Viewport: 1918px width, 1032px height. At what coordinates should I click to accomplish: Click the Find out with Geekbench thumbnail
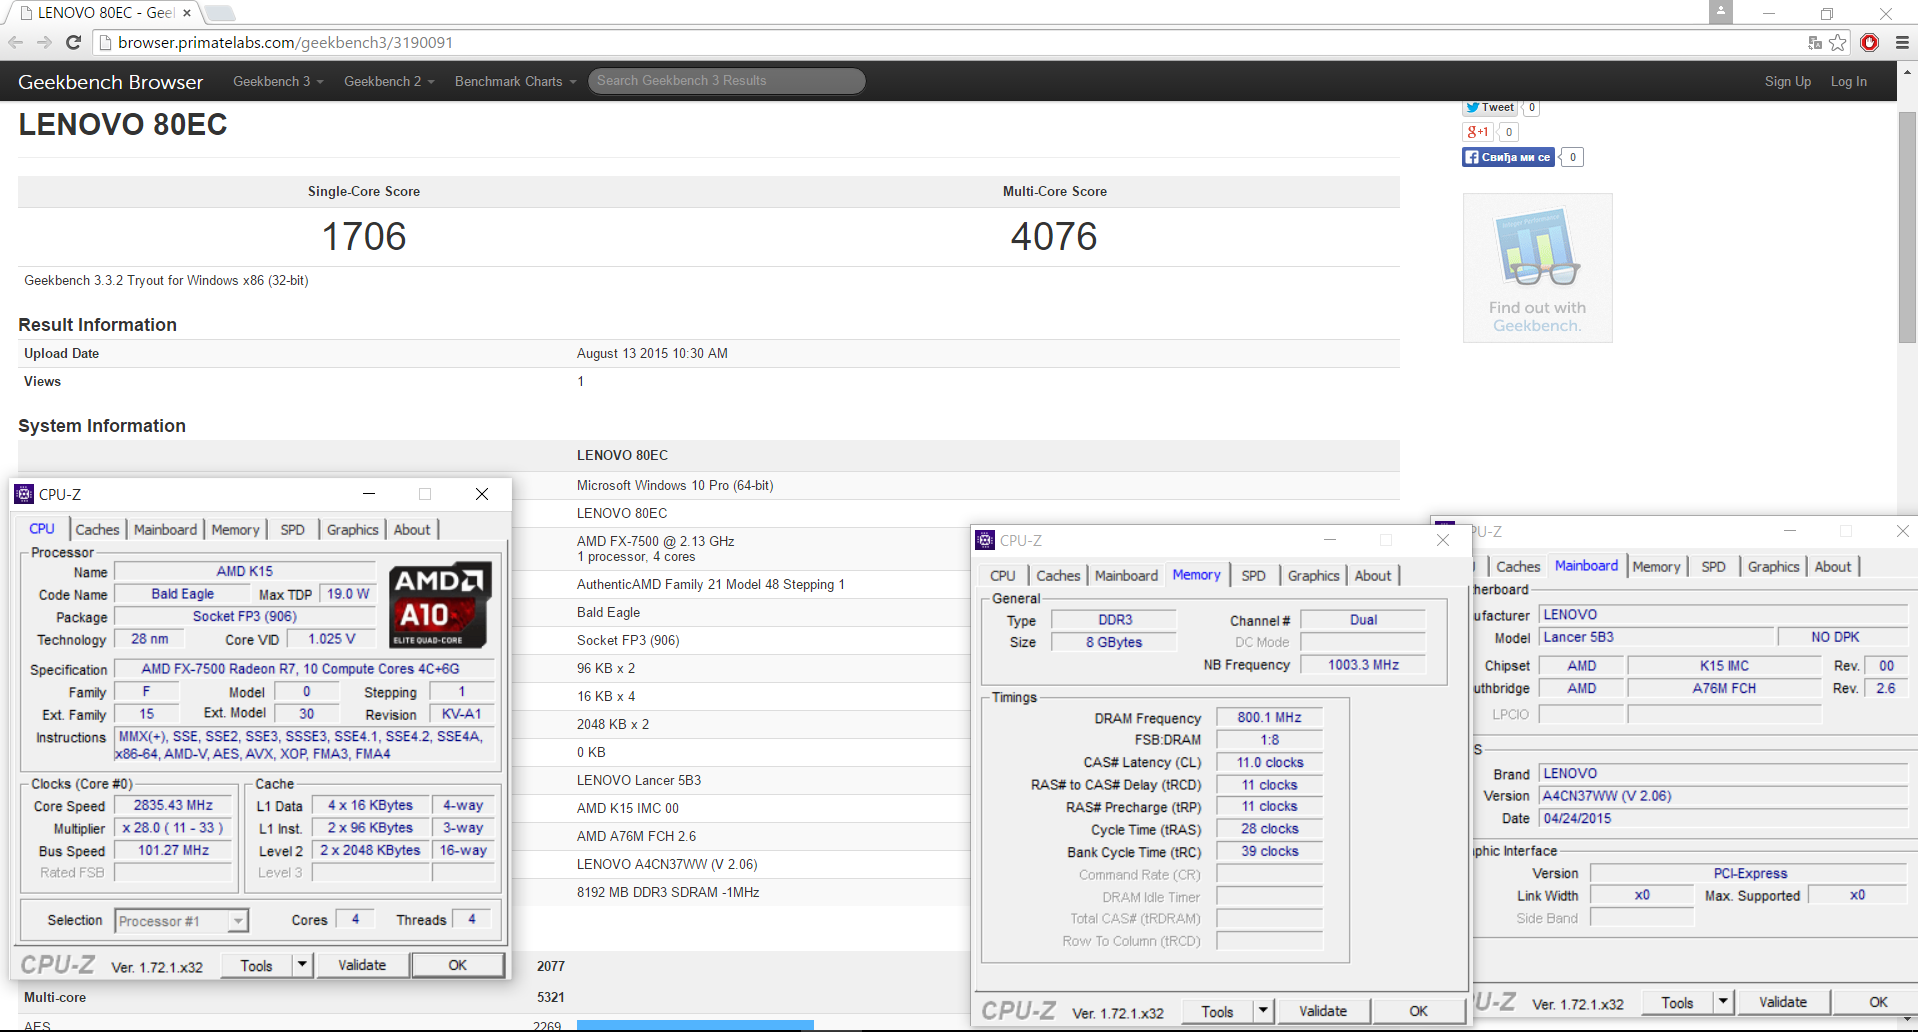[x=1537, y=268]
